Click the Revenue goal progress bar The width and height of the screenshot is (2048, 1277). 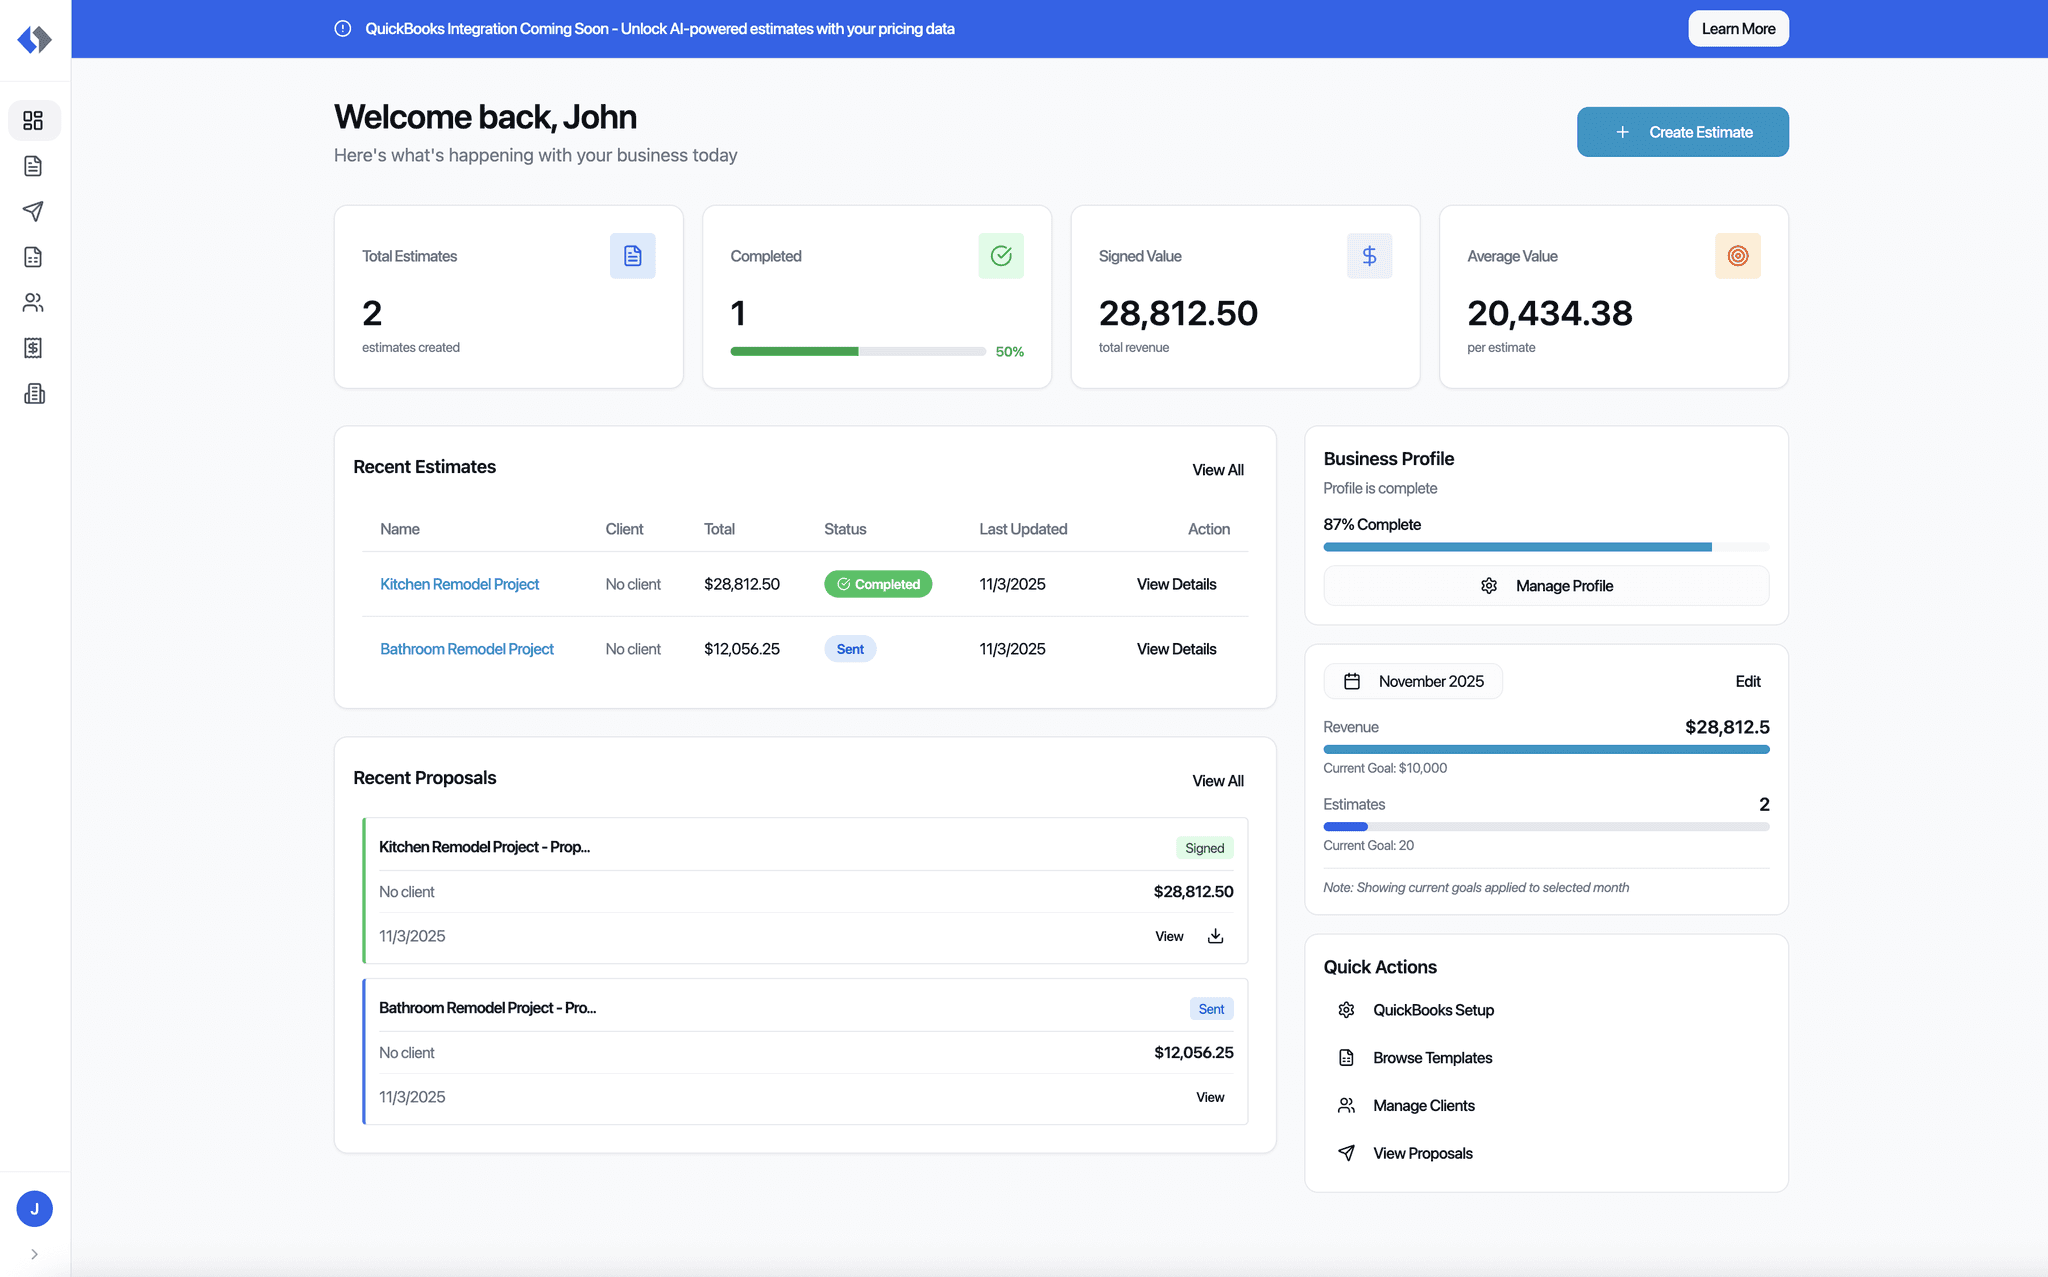tap(1546, 749)
